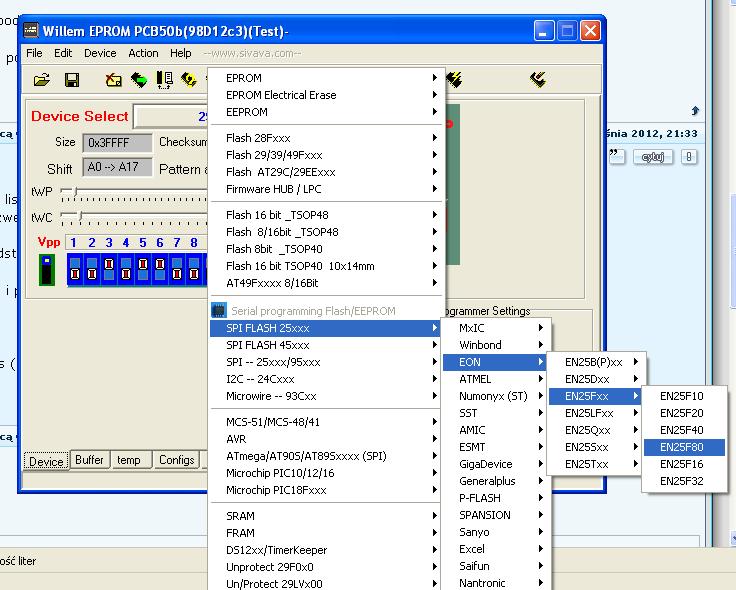Screen dimensions: 736x590
Task: Click the chip with ruler toolbar icon
Action: pos(164,80)
